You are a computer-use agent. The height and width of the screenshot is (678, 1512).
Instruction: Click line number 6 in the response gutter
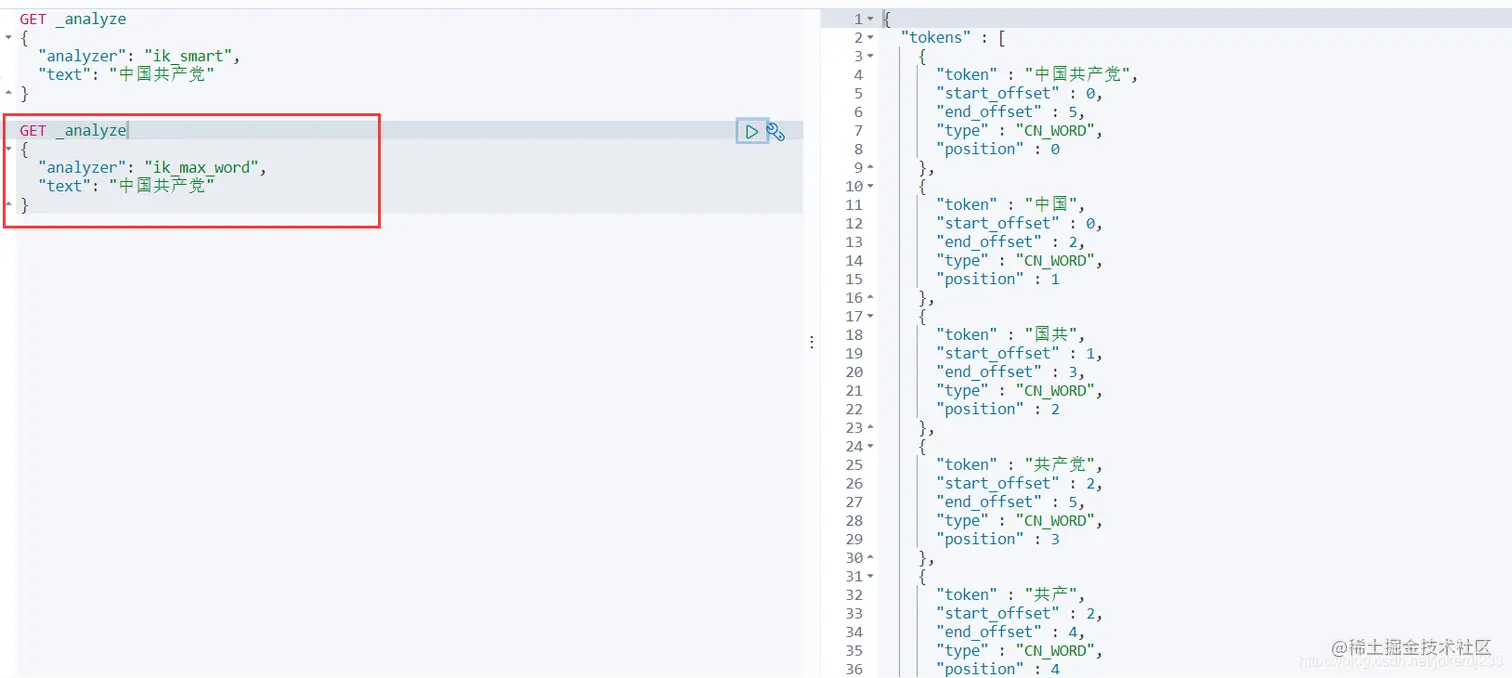[x=858, y=112]
